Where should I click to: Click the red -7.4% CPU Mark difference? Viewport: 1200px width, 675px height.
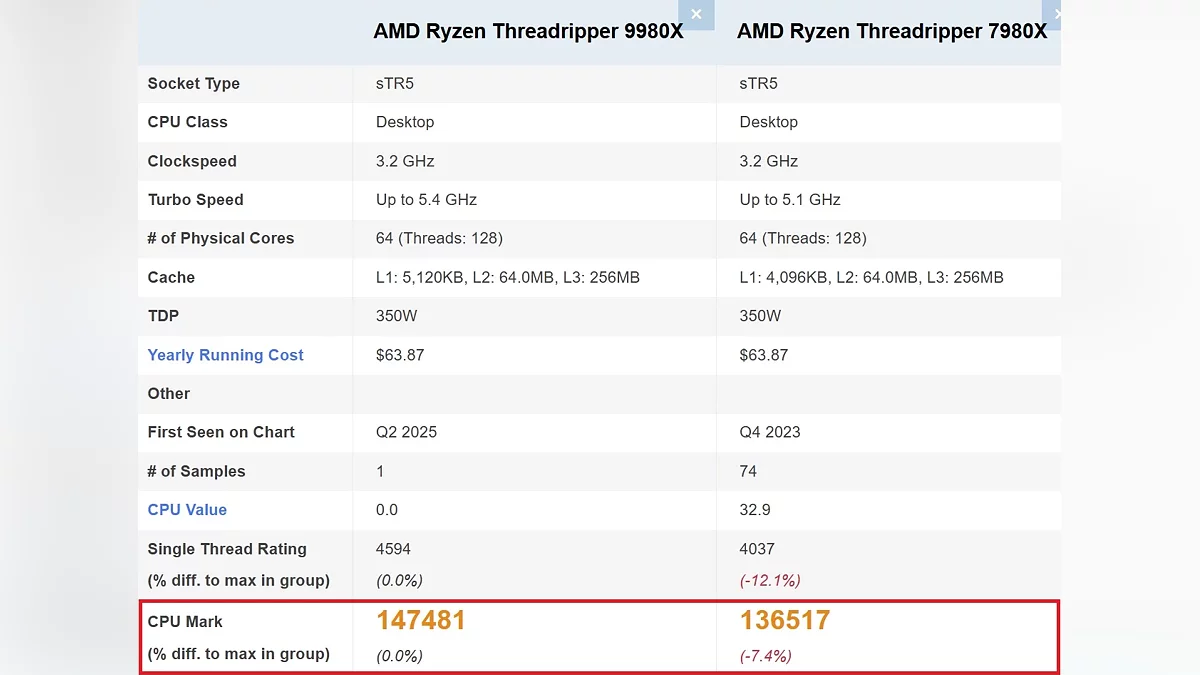765,656
